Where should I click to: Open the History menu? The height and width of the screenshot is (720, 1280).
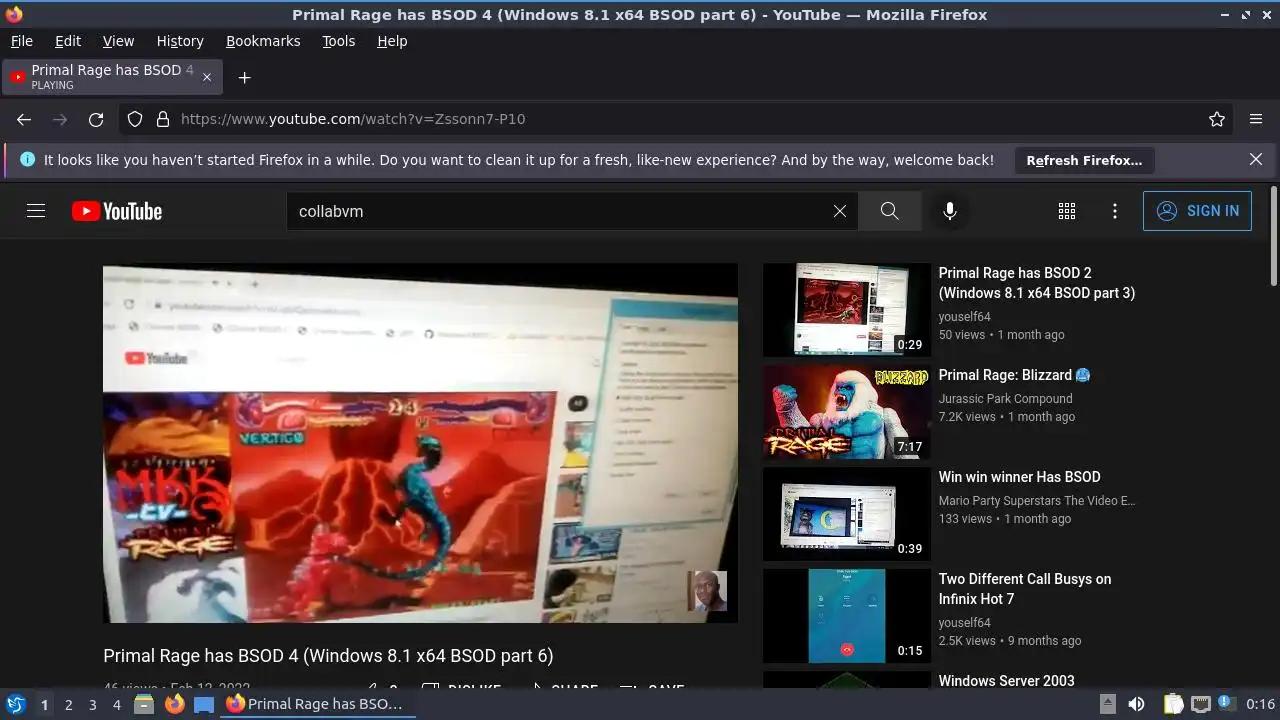click(x=180, y=41)
